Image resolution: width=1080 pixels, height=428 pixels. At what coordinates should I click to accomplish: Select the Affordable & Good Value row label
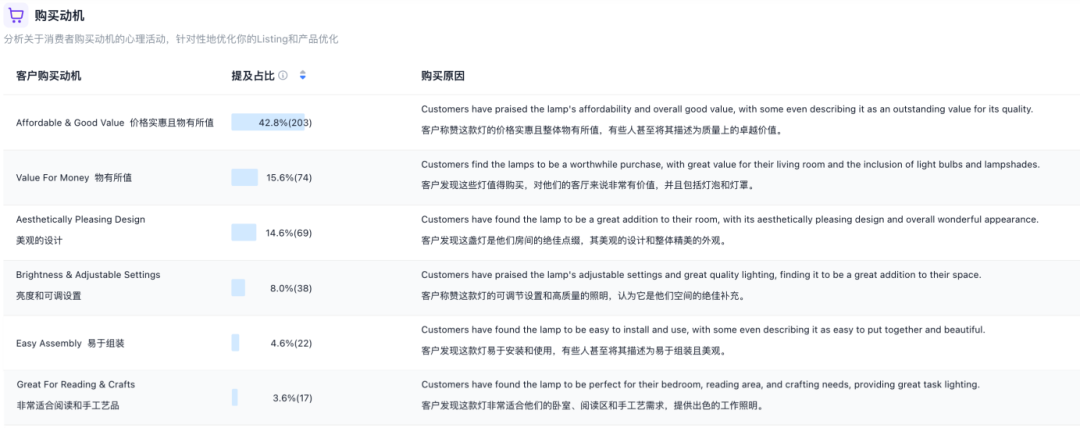click(114, 123)
